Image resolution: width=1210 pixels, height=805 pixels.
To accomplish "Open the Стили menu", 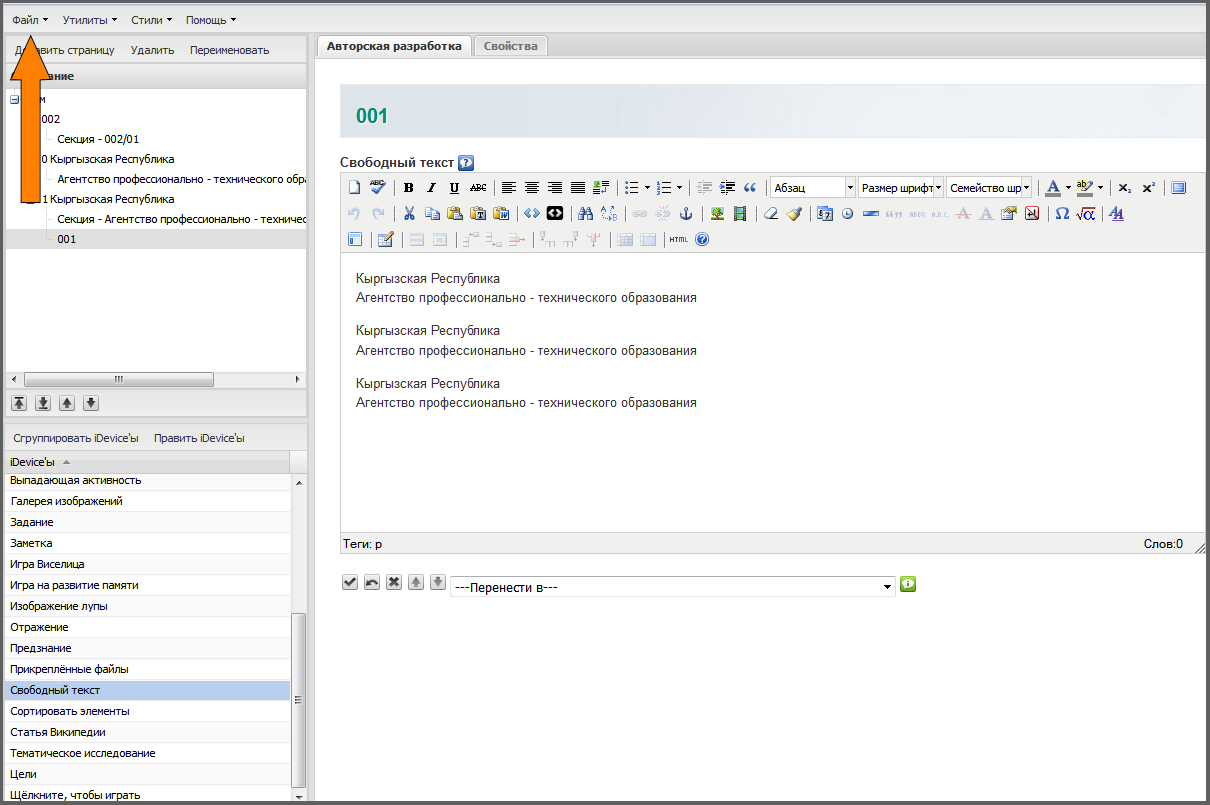I will [x=151, y=19].
